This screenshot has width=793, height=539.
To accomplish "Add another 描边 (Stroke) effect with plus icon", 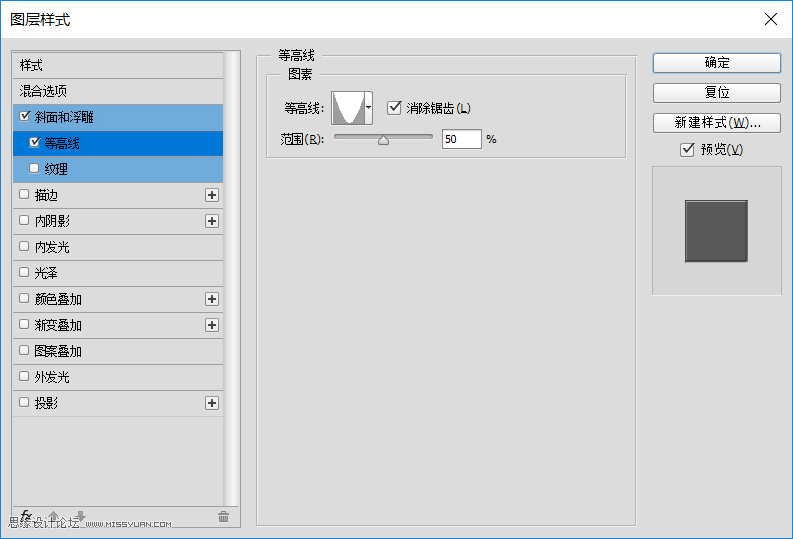I will tap(211, 195).
